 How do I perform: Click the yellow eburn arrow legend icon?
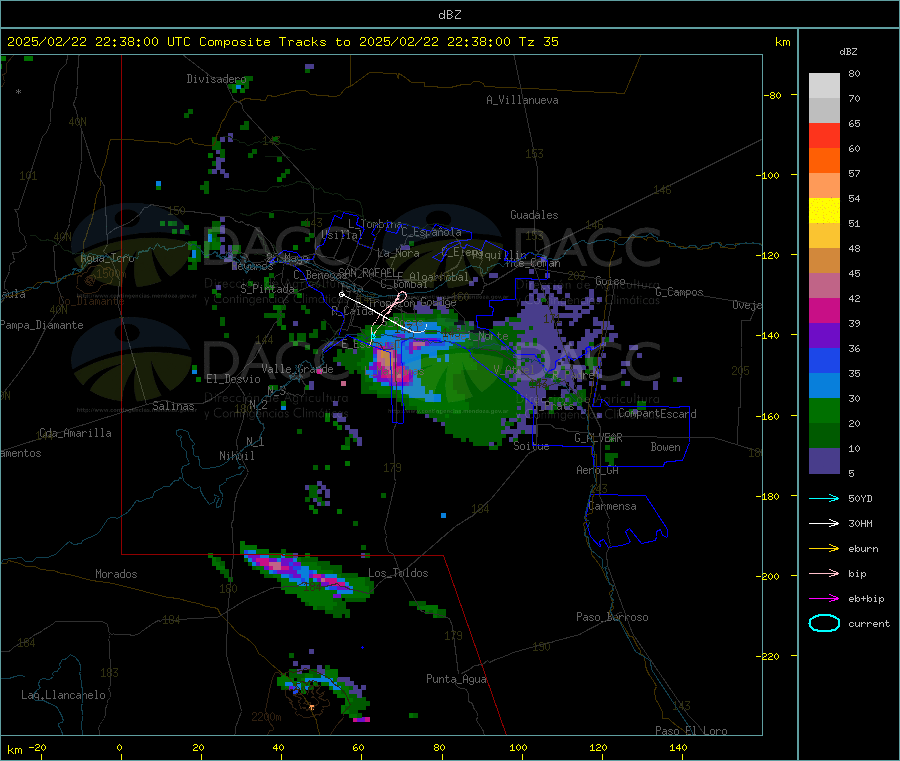824,549
